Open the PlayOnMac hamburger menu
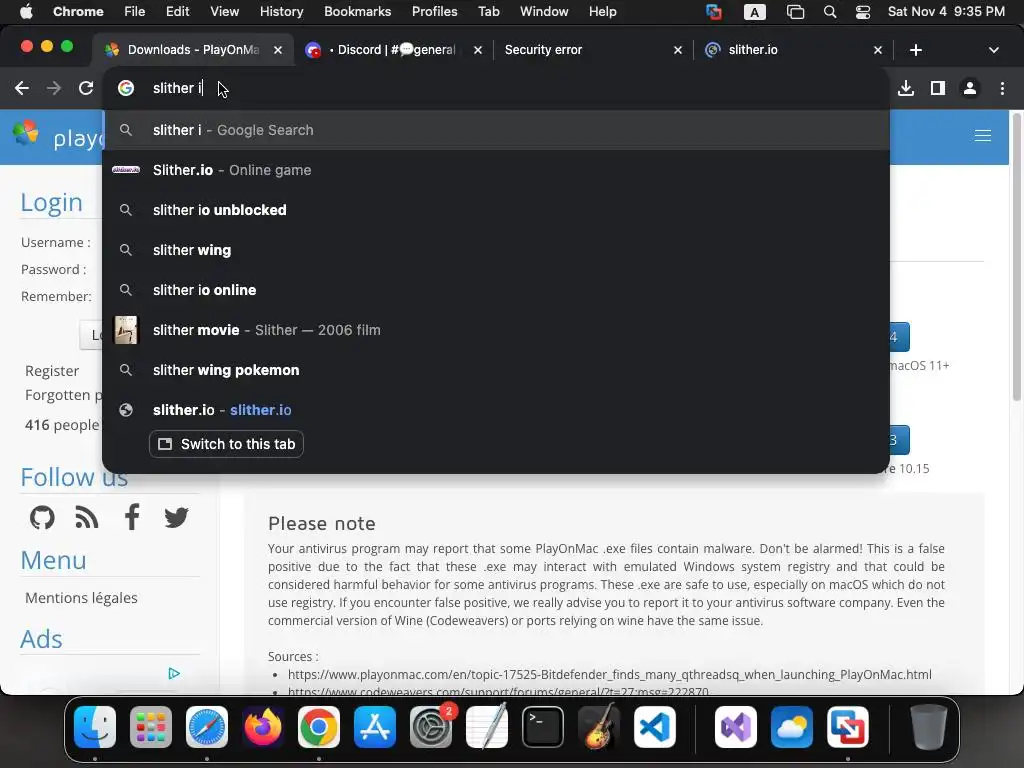Screen dimensions: 1024x768 click(x=982, y=136)
